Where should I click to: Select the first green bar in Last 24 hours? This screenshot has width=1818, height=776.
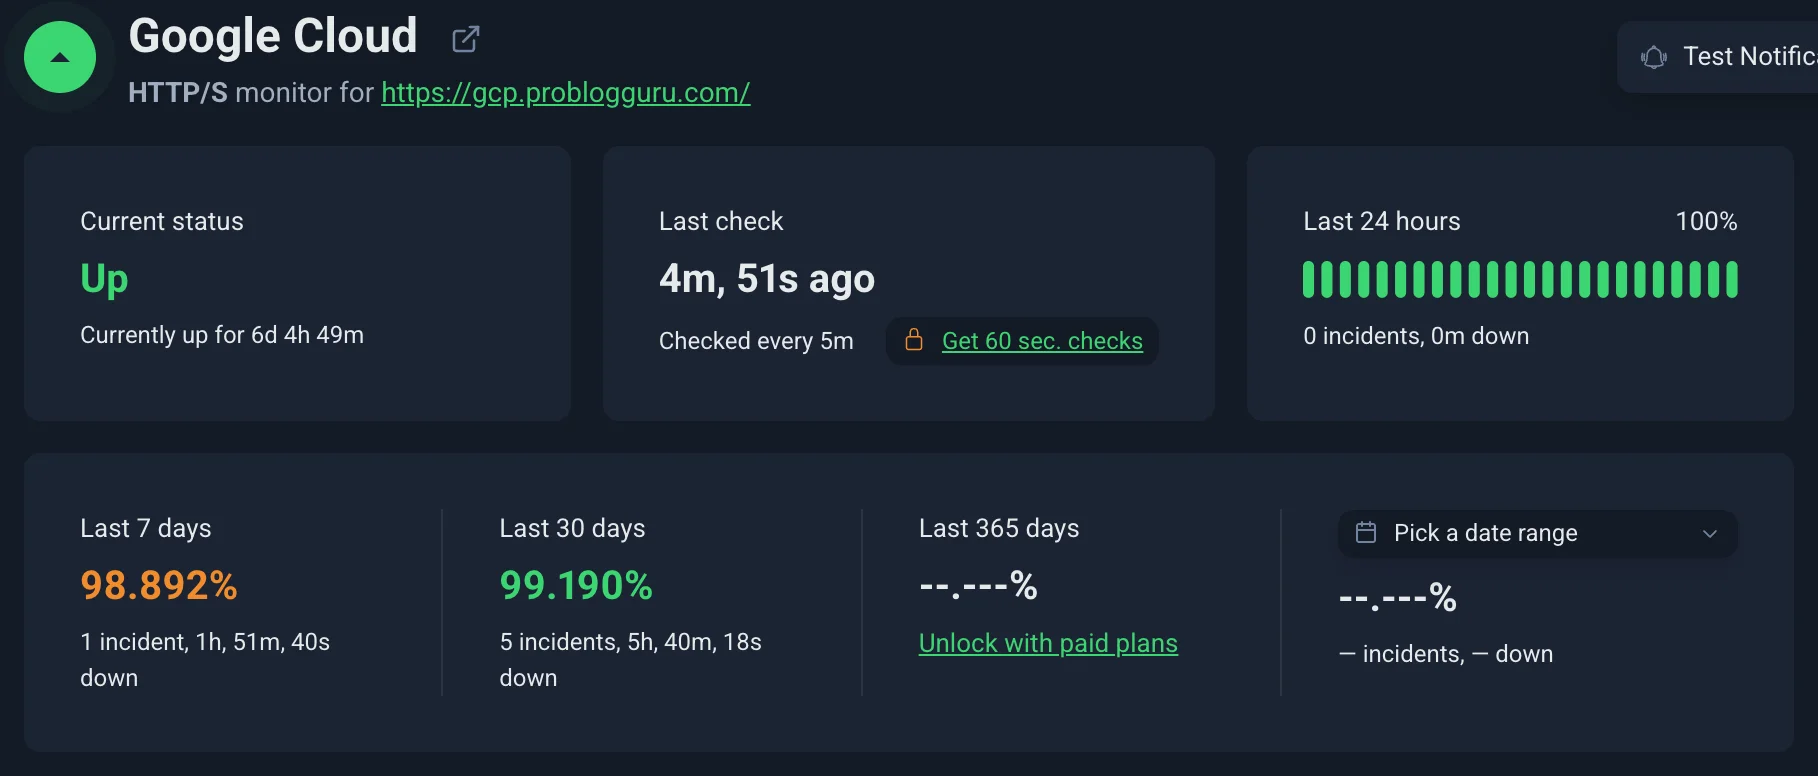1309,279
